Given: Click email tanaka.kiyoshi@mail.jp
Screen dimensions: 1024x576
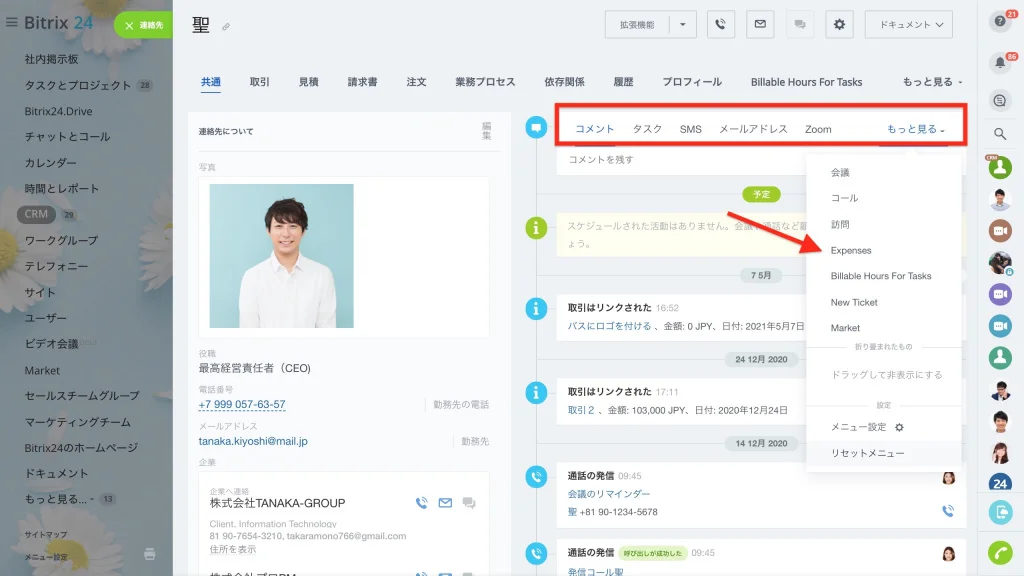Looking at the screenshot, I should tap(253, 441).
